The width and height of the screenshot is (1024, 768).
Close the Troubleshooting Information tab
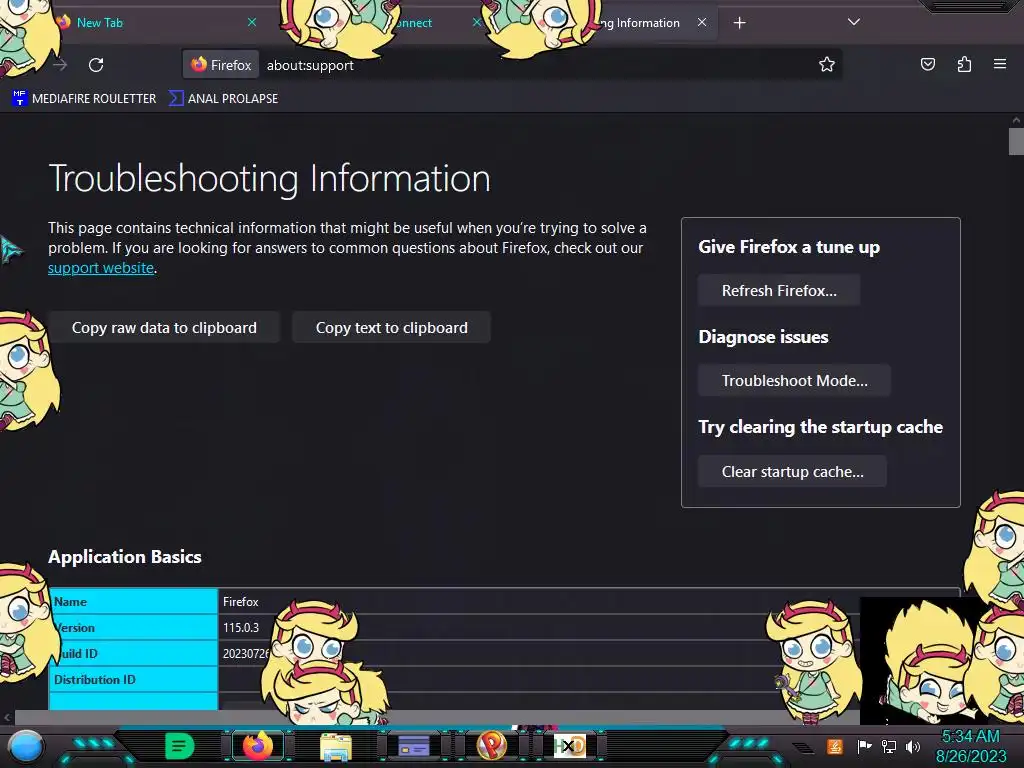pyautogui.click(x=701, y=22)
